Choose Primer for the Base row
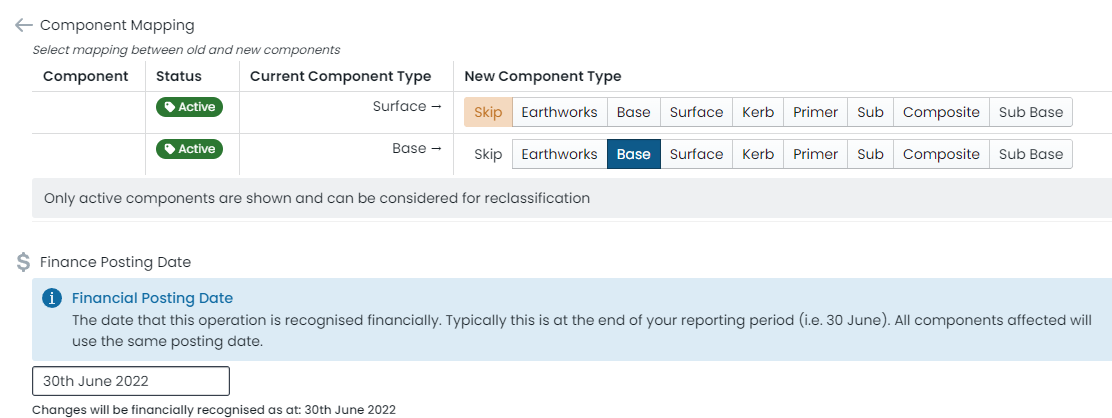This screenshot has width=1112, height=418. (x=816, y=154)
